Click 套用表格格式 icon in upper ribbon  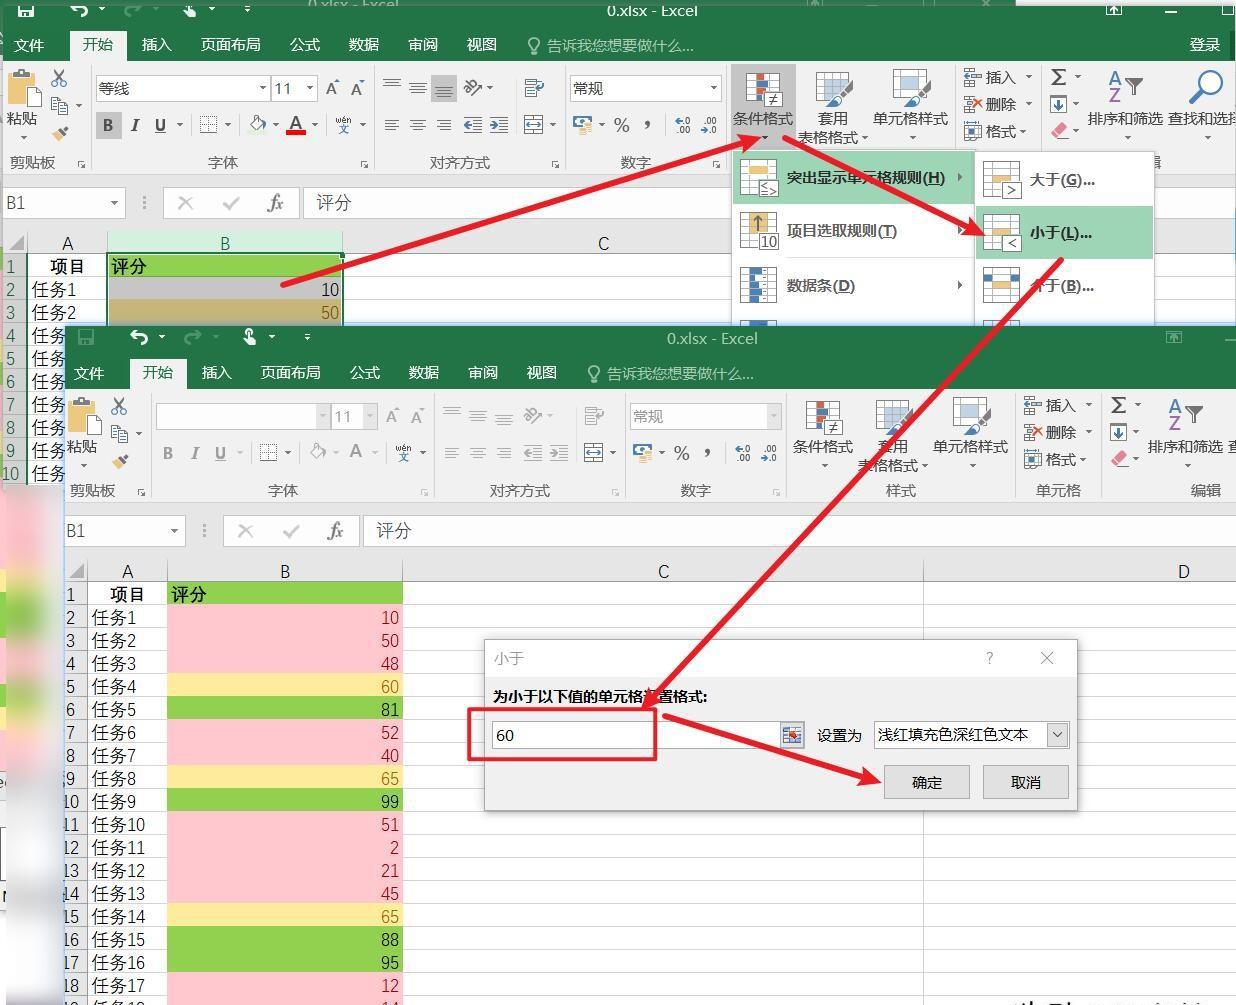click(x=833, y=105)
